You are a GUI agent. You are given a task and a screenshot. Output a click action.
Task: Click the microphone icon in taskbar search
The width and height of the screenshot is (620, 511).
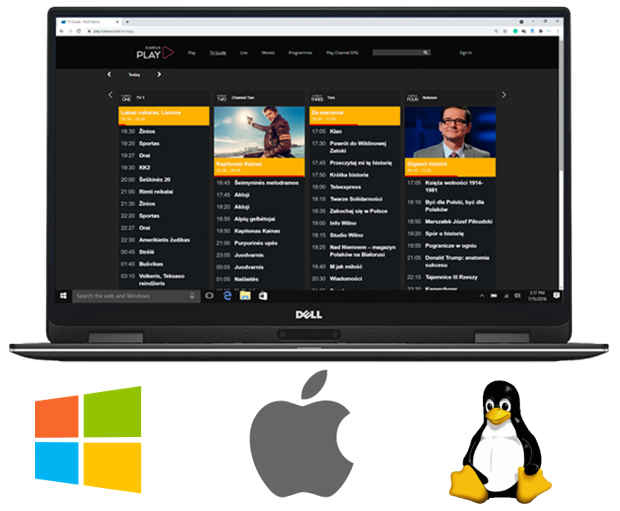[193, 296]
